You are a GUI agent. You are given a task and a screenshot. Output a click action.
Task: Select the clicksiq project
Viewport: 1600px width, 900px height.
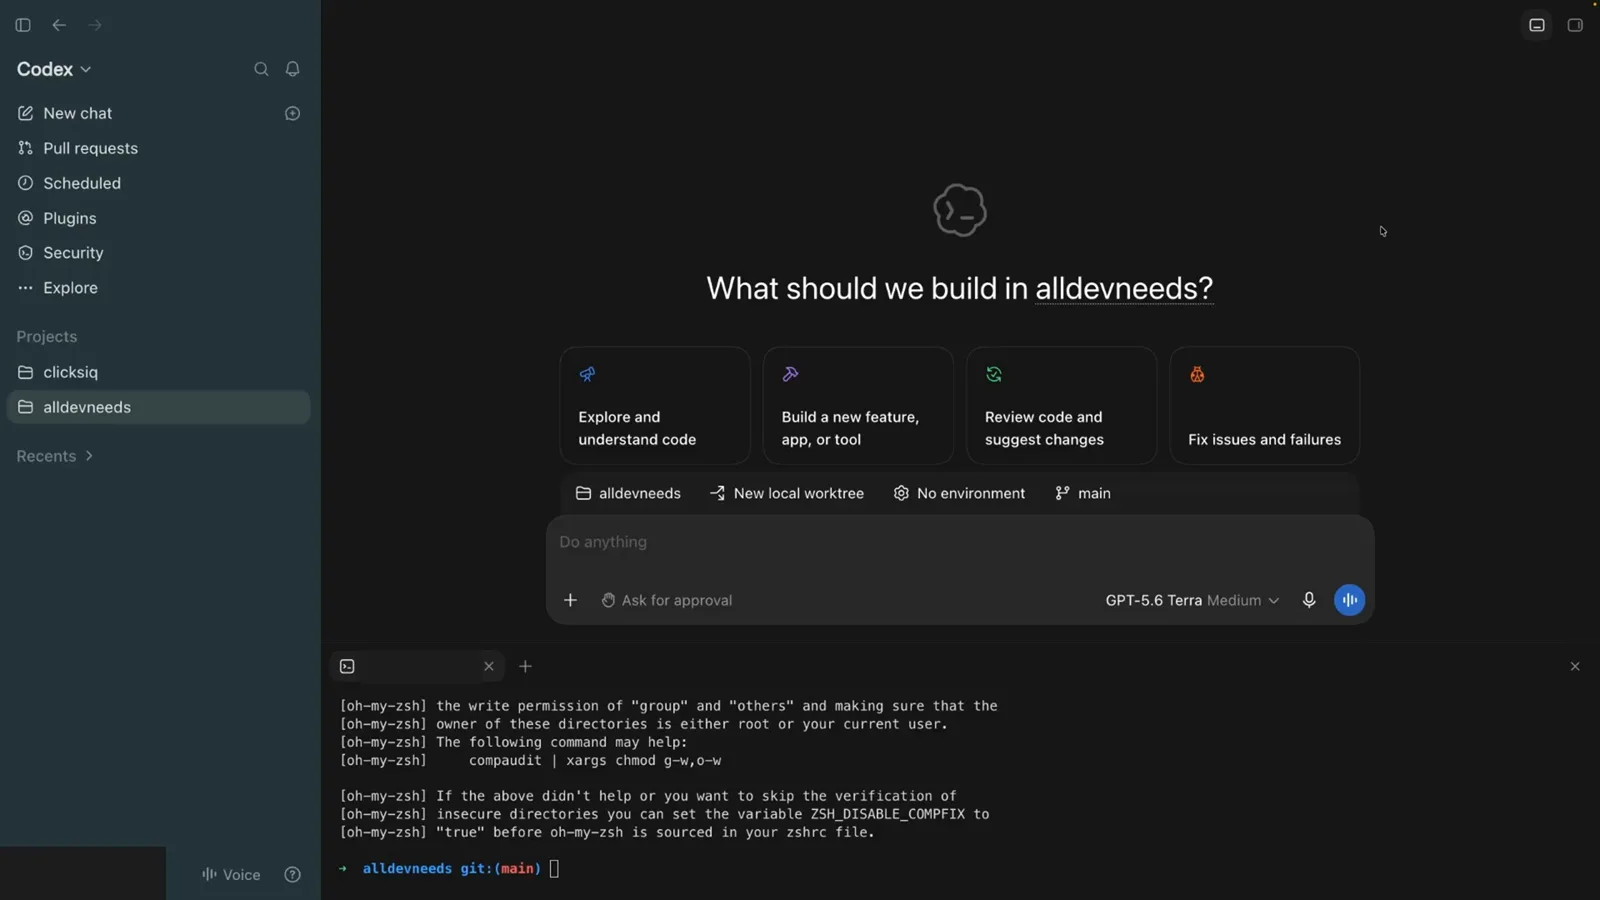[x=158, y=372]
